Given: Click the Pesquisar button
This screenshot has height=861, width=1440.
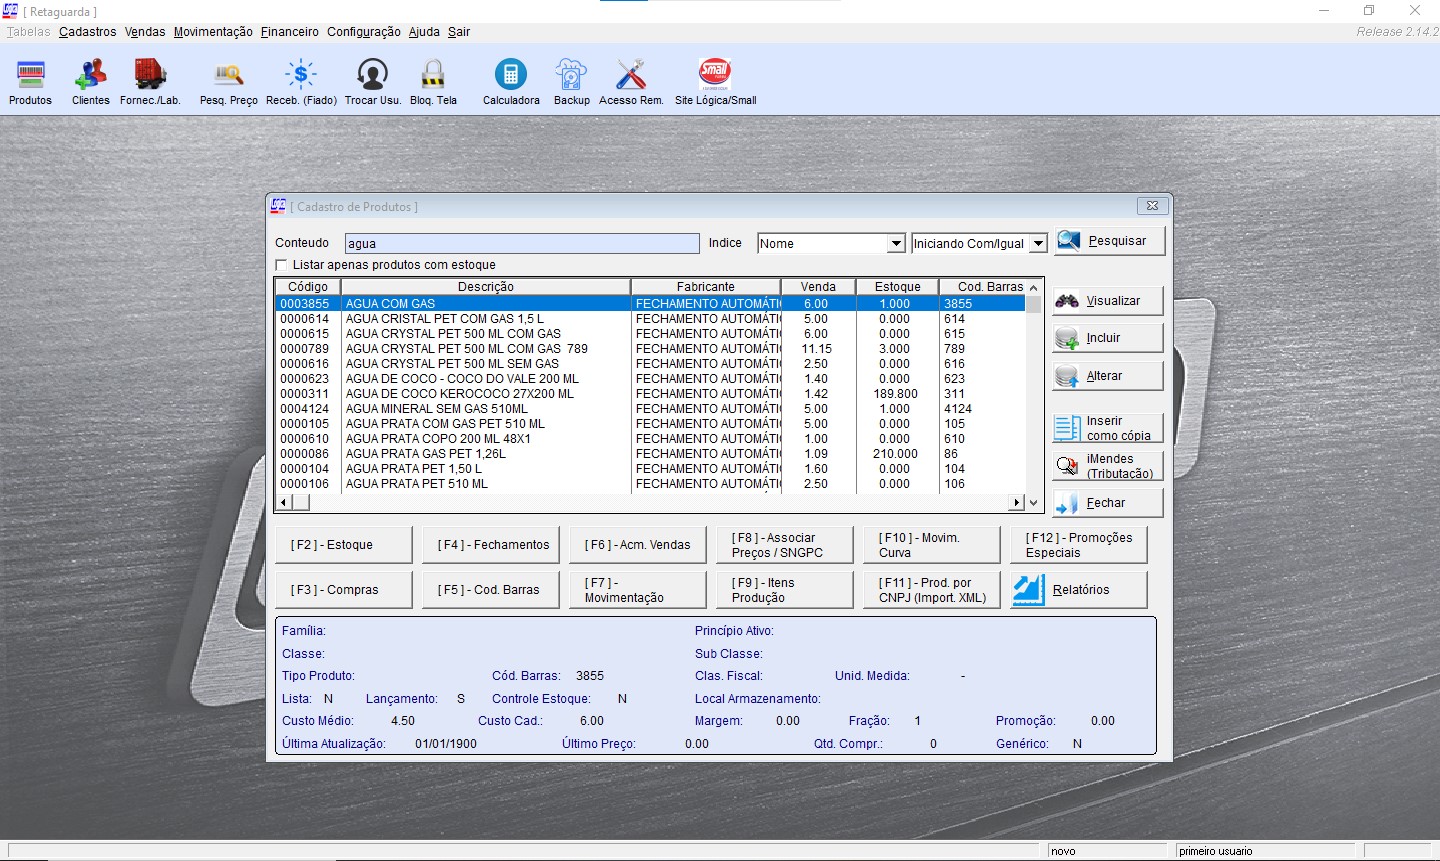Looking at the screenshot, I should pyautogui.click(x=1108, y=241).
